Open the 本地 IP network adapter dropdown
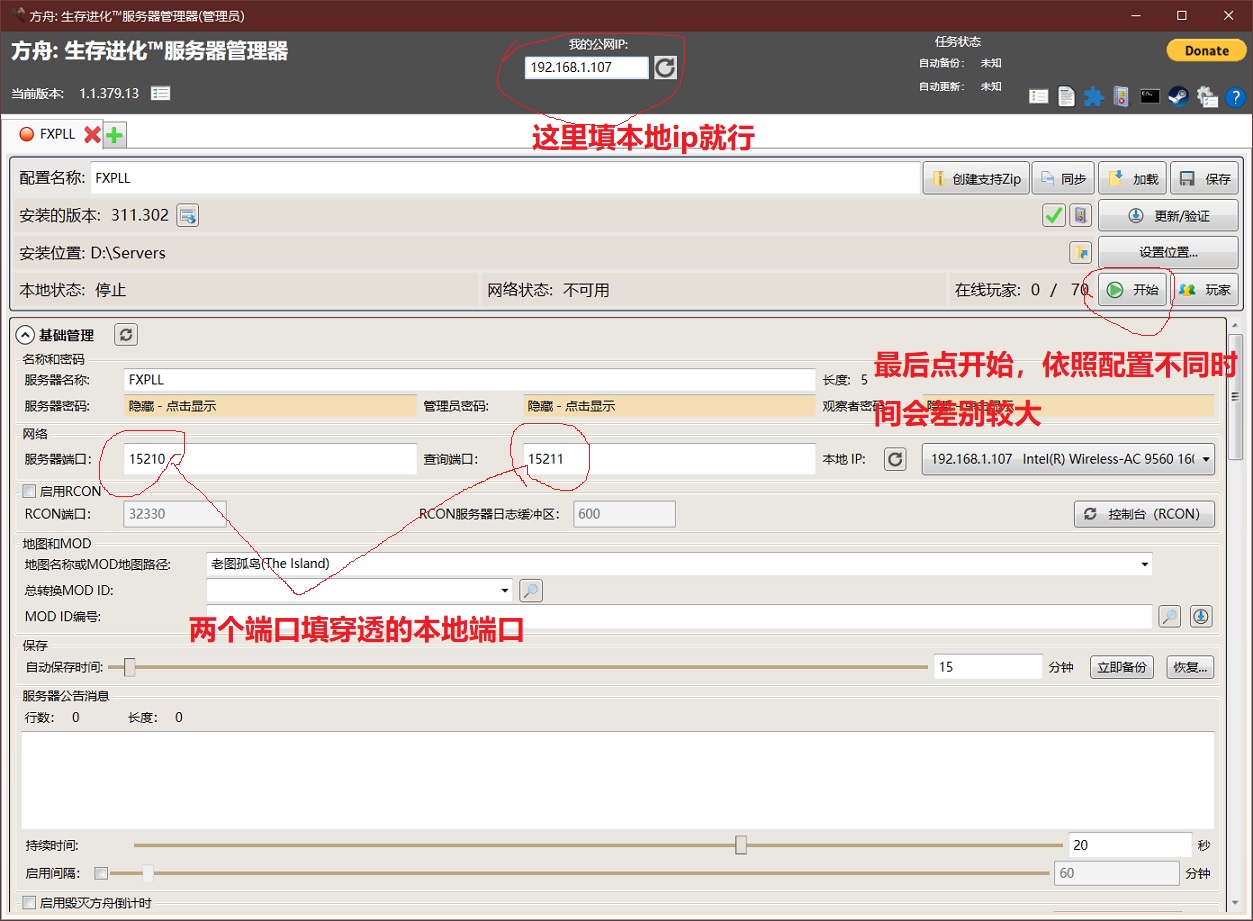This screenshot has height=921, width=1253. point(1068,459)
